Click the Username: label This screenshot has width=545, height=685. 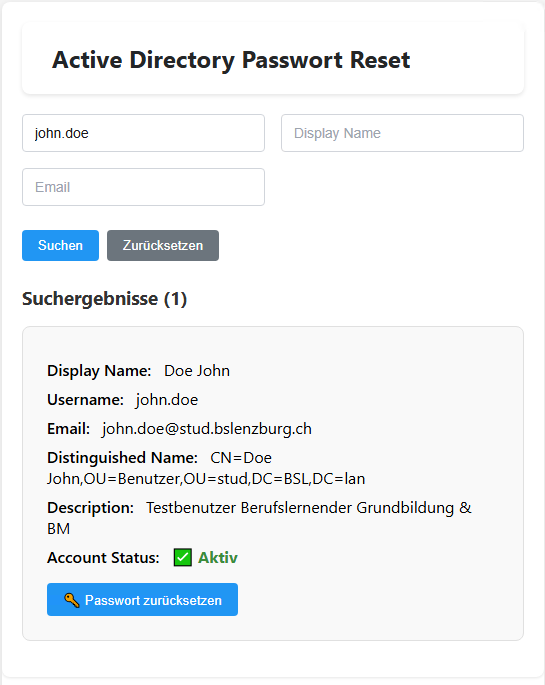86,400
